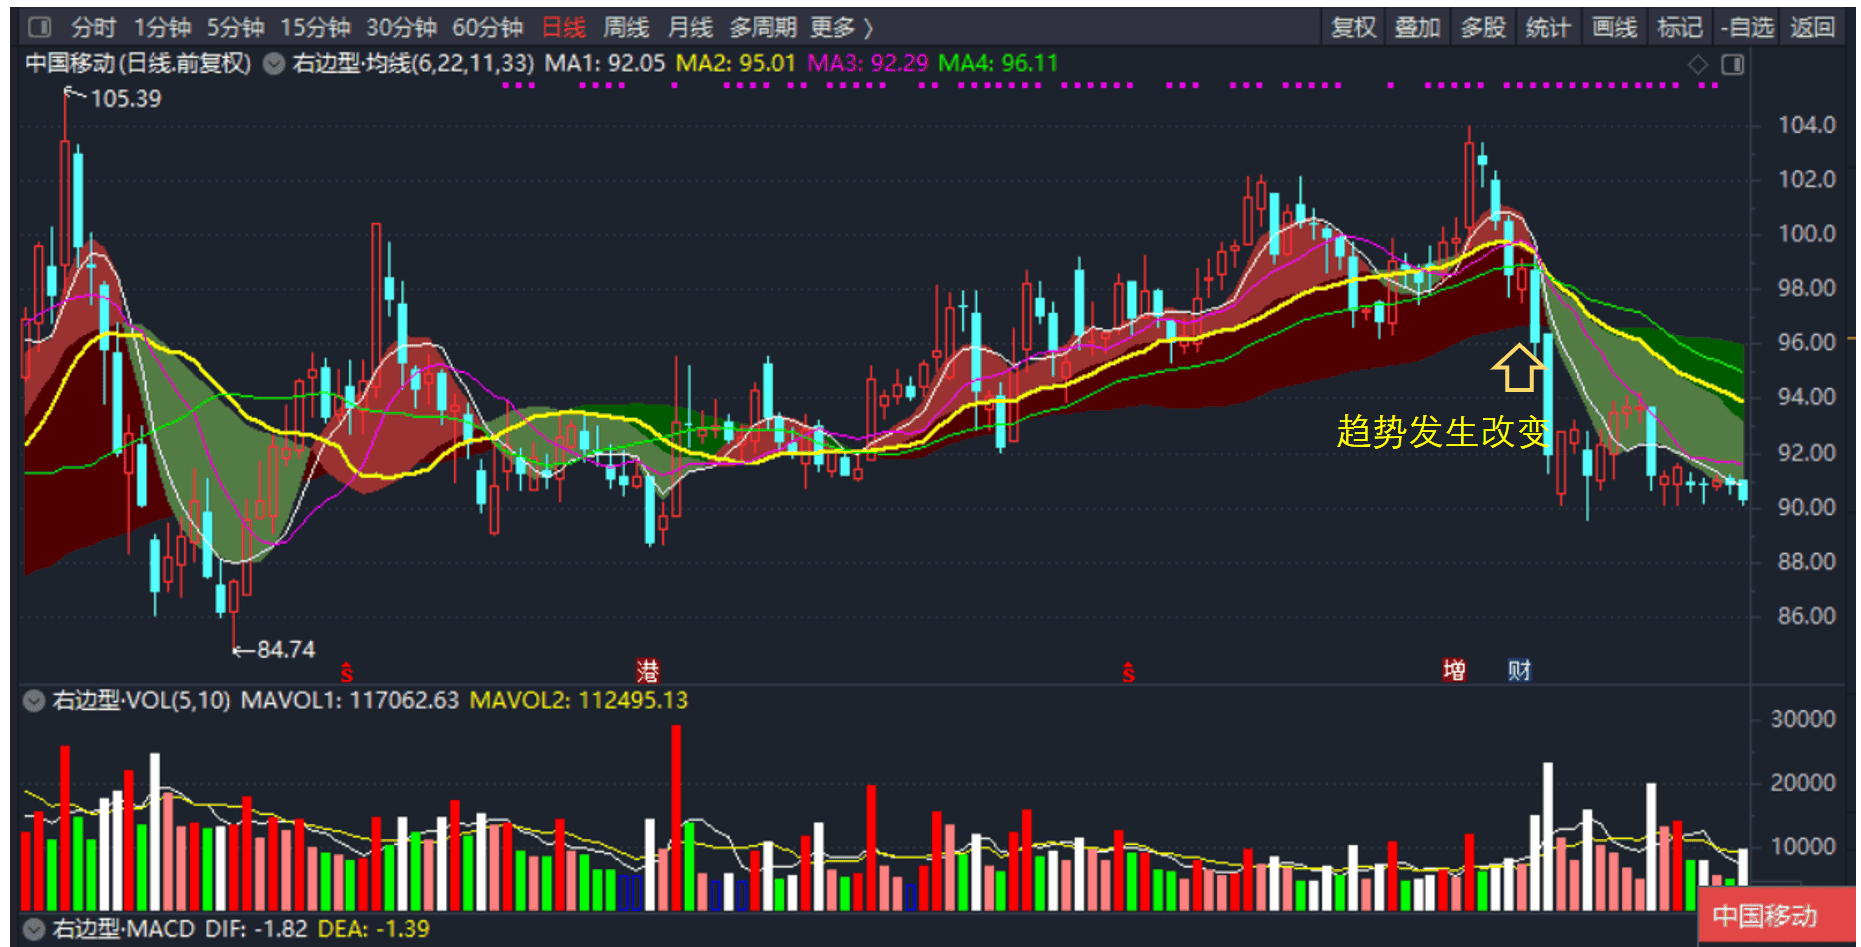
Task: Click the diamond icon at chart top-right
Action: point(1698,64)
